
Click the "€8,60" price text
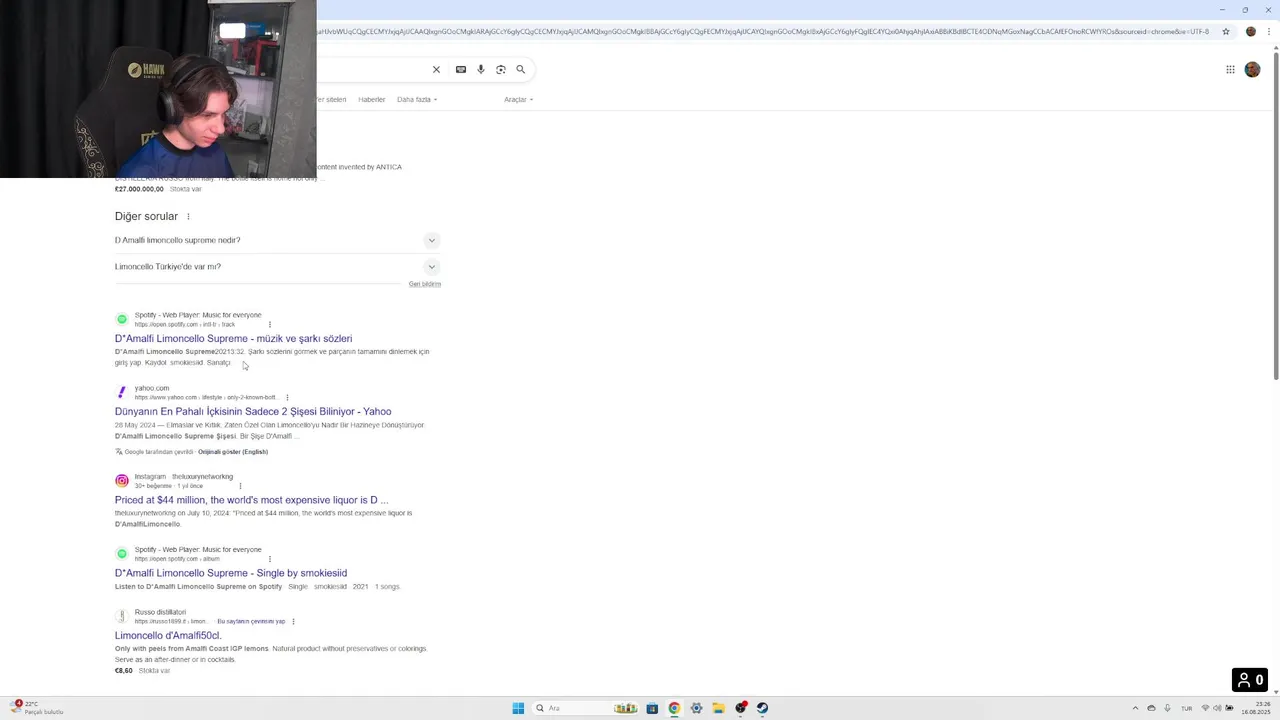[x=124, y=671]
